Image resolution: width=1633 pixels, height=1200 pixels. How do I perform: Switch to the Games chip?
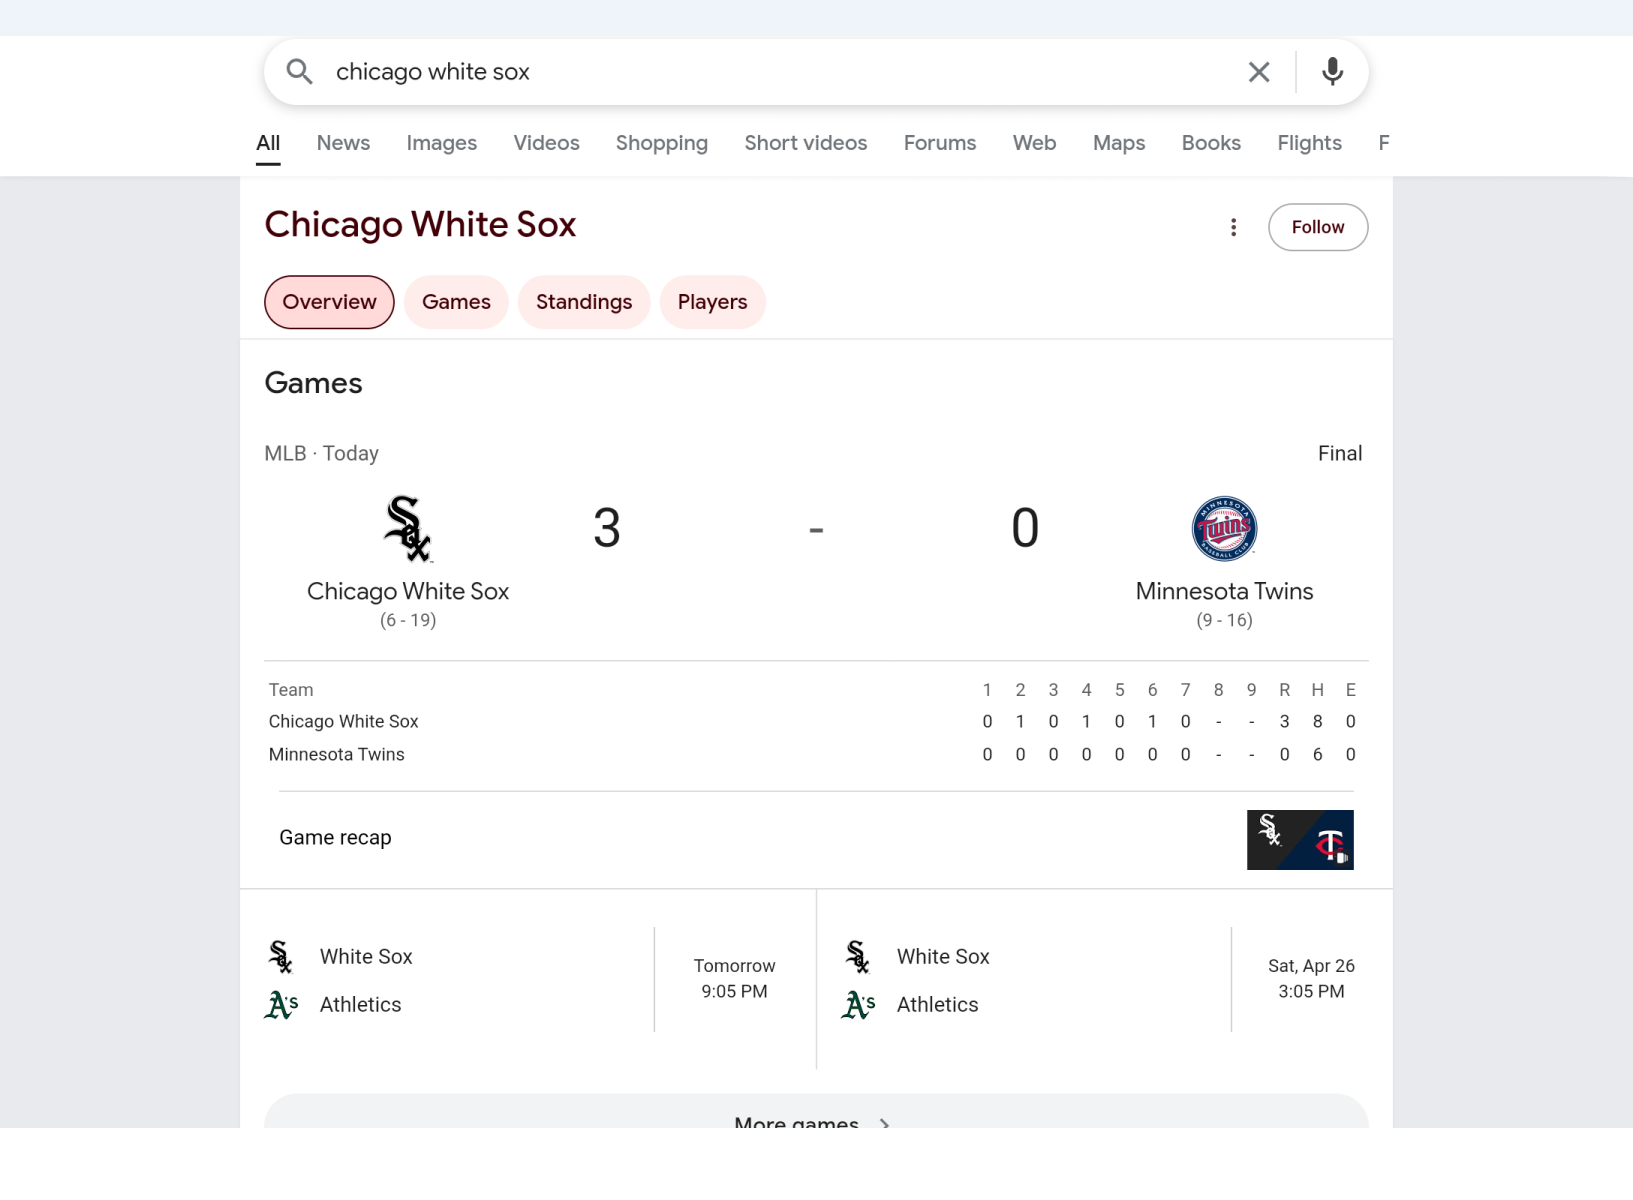tap(456, 302)
